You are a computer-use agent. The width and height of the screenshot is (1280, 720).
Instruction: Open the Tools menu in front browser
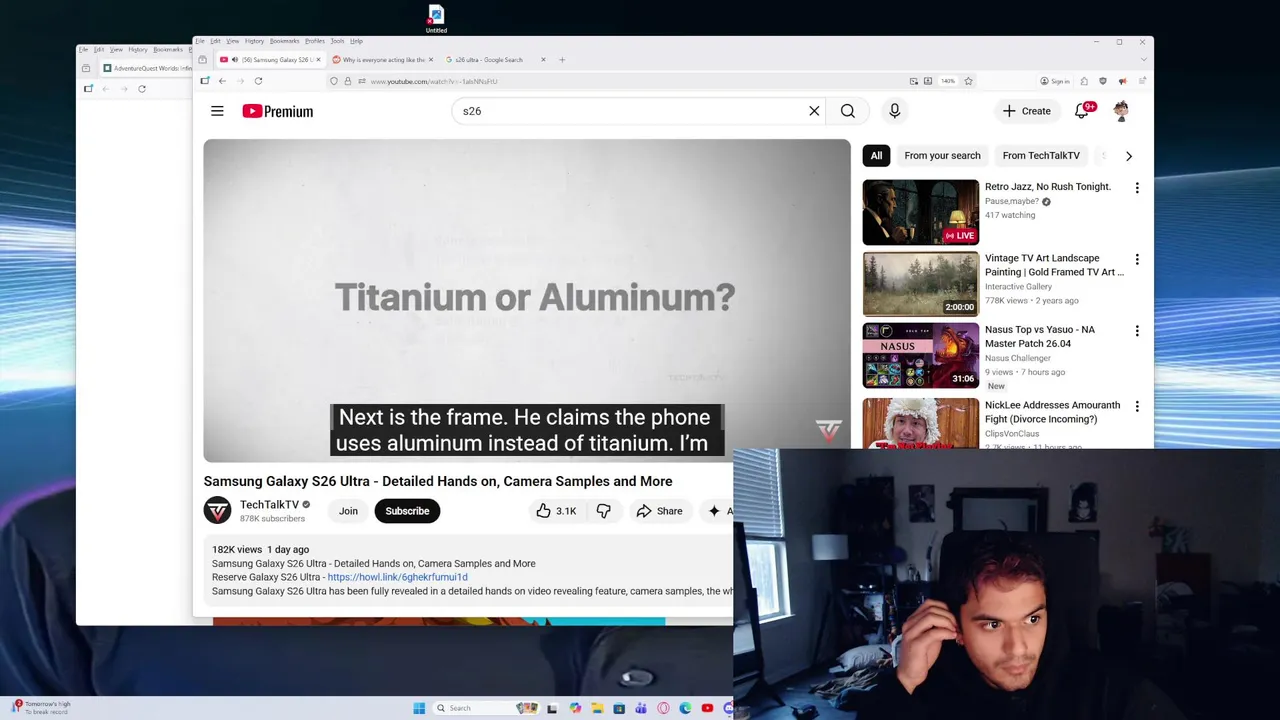(x=337, y=41)
